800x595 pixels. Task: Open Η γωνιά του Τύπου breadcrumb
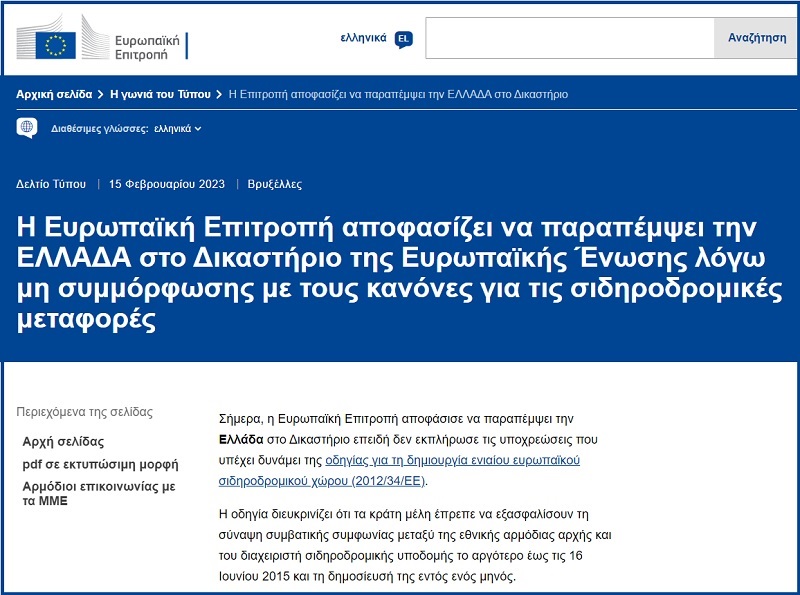click(160, 94)
